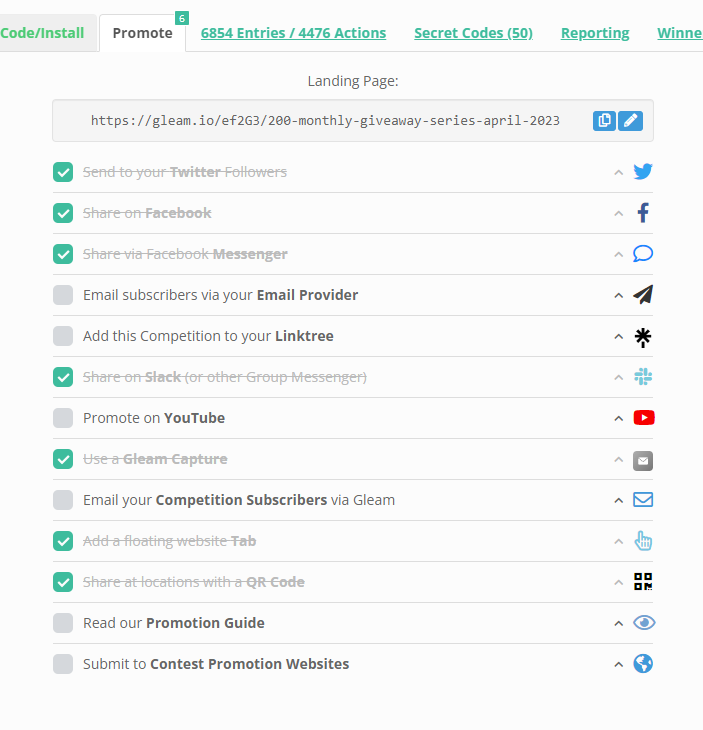This screenshot has width=703, height=730.
Task: Click the red YouTube play icon
Action: pos(644,418)
